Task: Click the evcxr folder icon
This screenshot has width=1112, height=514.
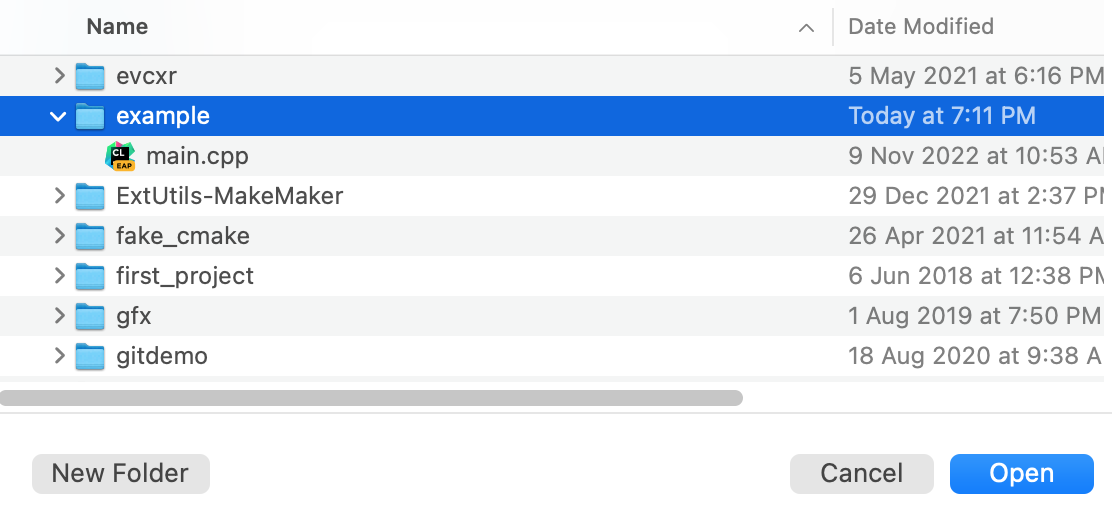Action: click(90, 76)
